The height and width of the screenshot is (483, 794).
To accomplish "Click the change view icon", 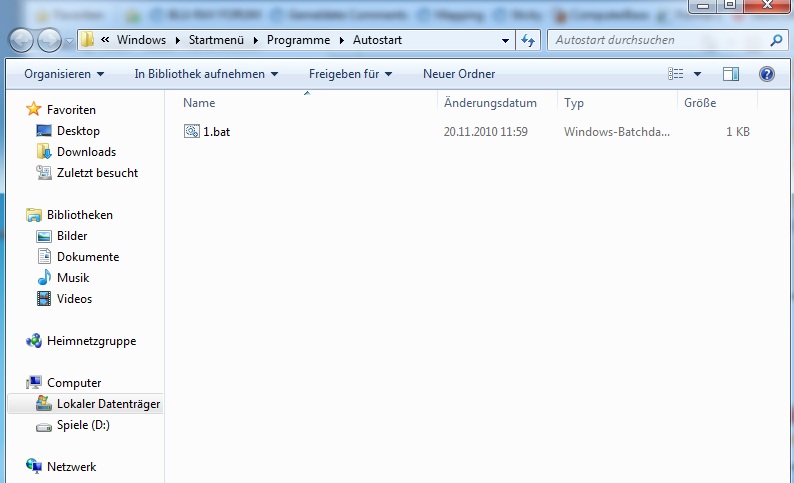I will (676, 74).
